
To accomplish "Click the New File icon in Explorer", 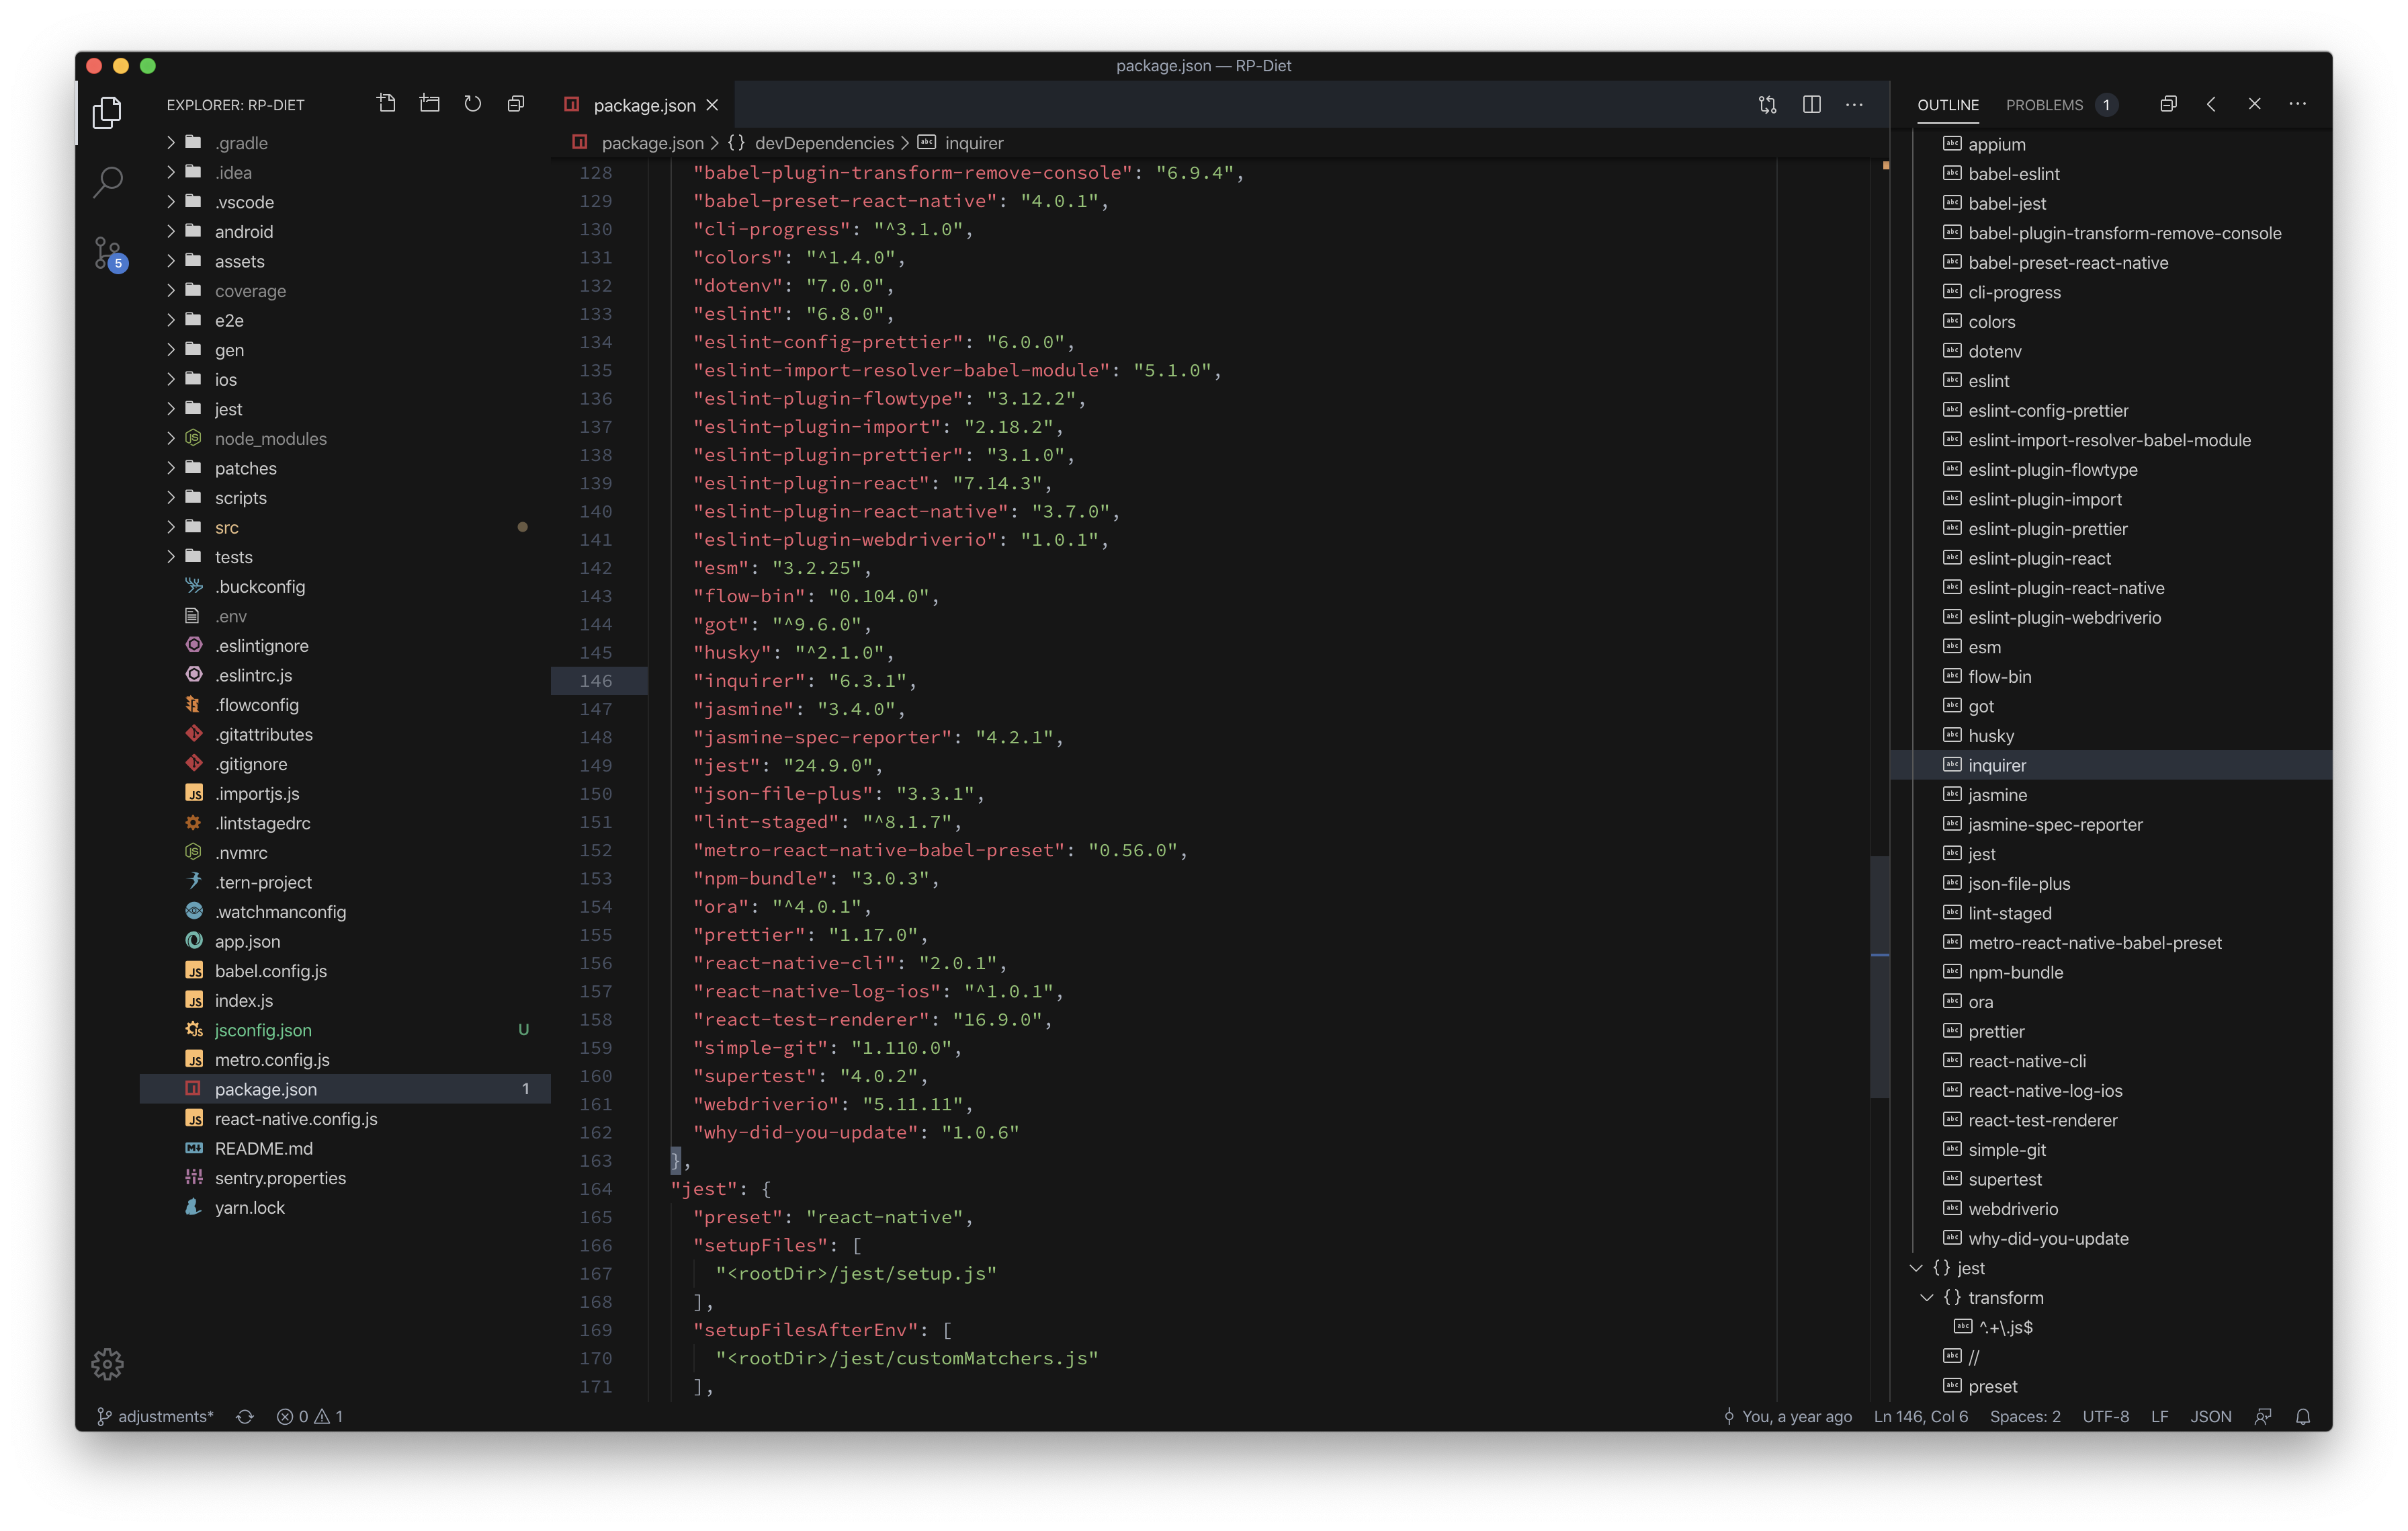I will coord(386,104).
